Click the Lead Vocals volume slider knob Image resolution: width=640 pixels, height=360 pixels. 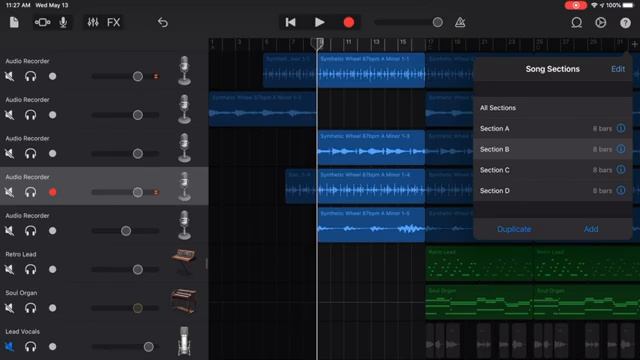[149, 347]
